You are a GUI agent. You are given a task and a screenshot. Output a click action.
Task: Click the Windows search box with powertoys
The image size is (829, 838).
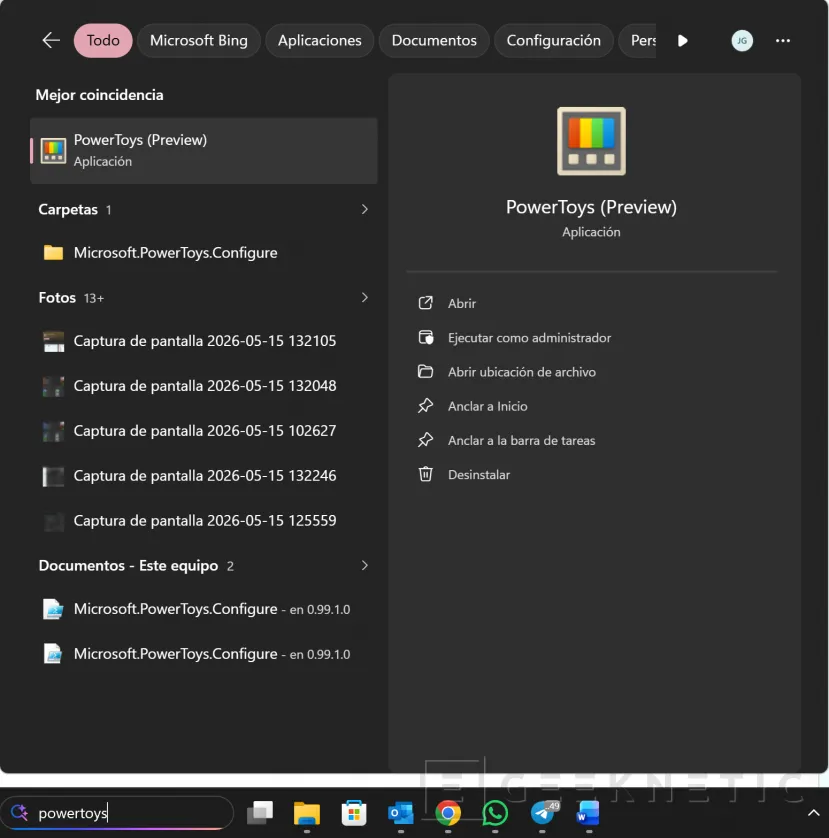click(117, 813)
